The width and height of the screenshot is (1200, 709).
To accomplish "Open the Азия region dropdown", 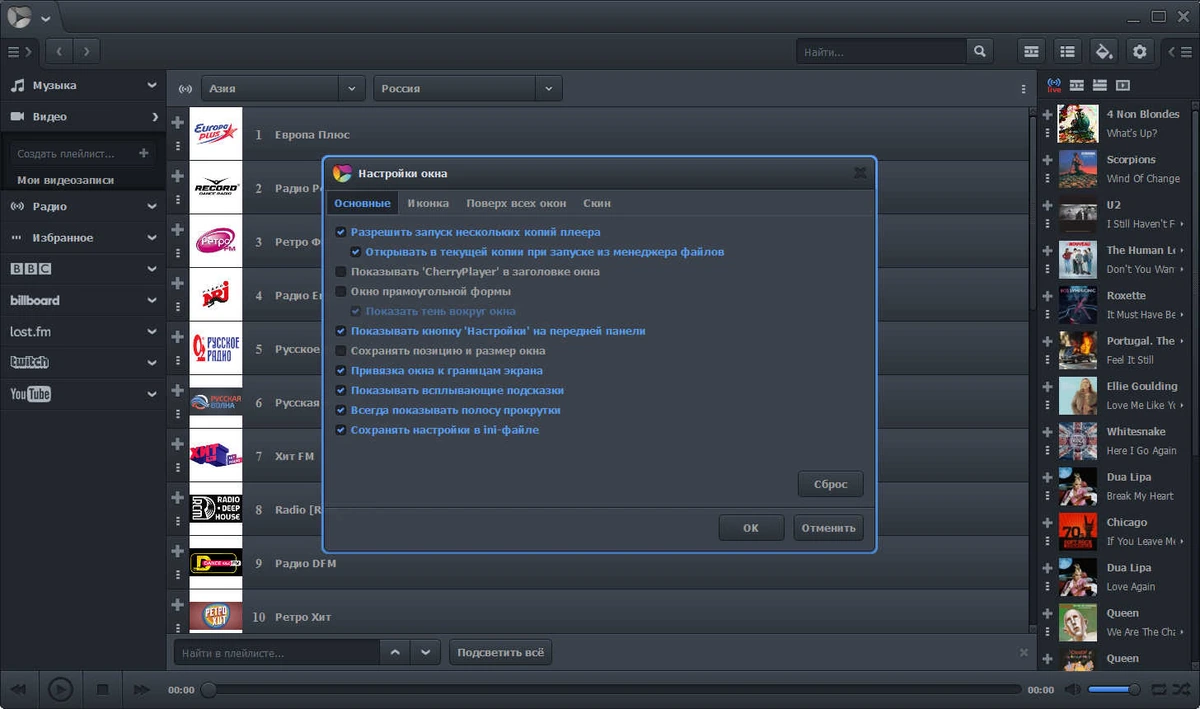I will click(283, 88).
